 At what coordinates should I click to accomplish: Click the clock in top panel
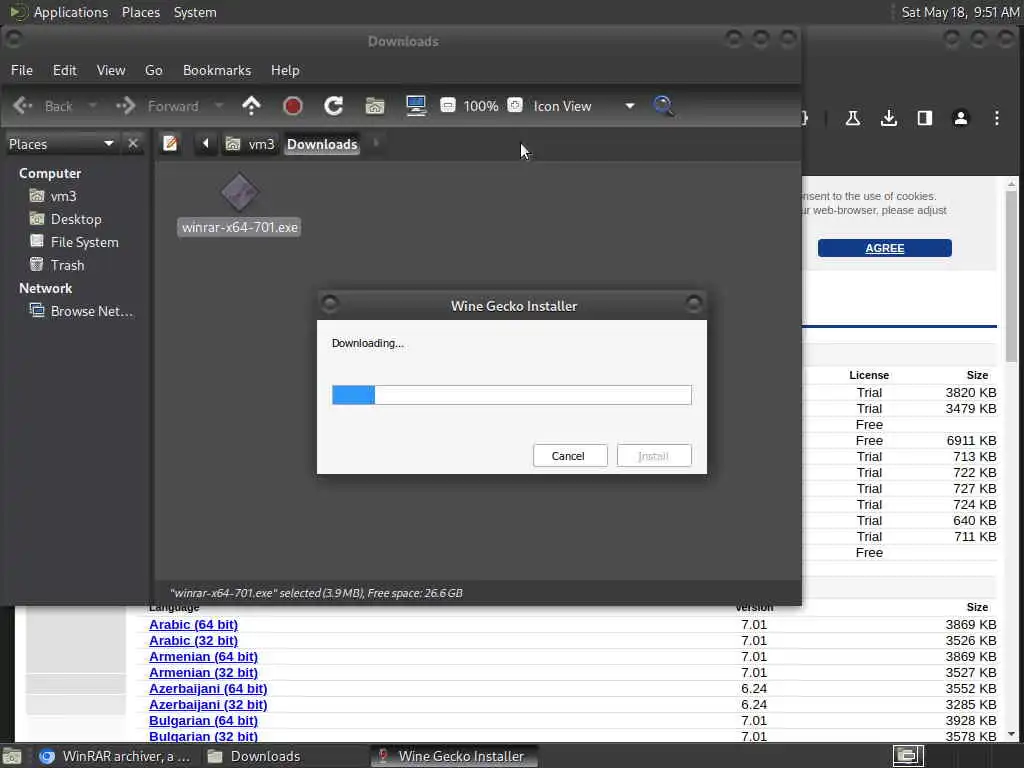[959, 12]
